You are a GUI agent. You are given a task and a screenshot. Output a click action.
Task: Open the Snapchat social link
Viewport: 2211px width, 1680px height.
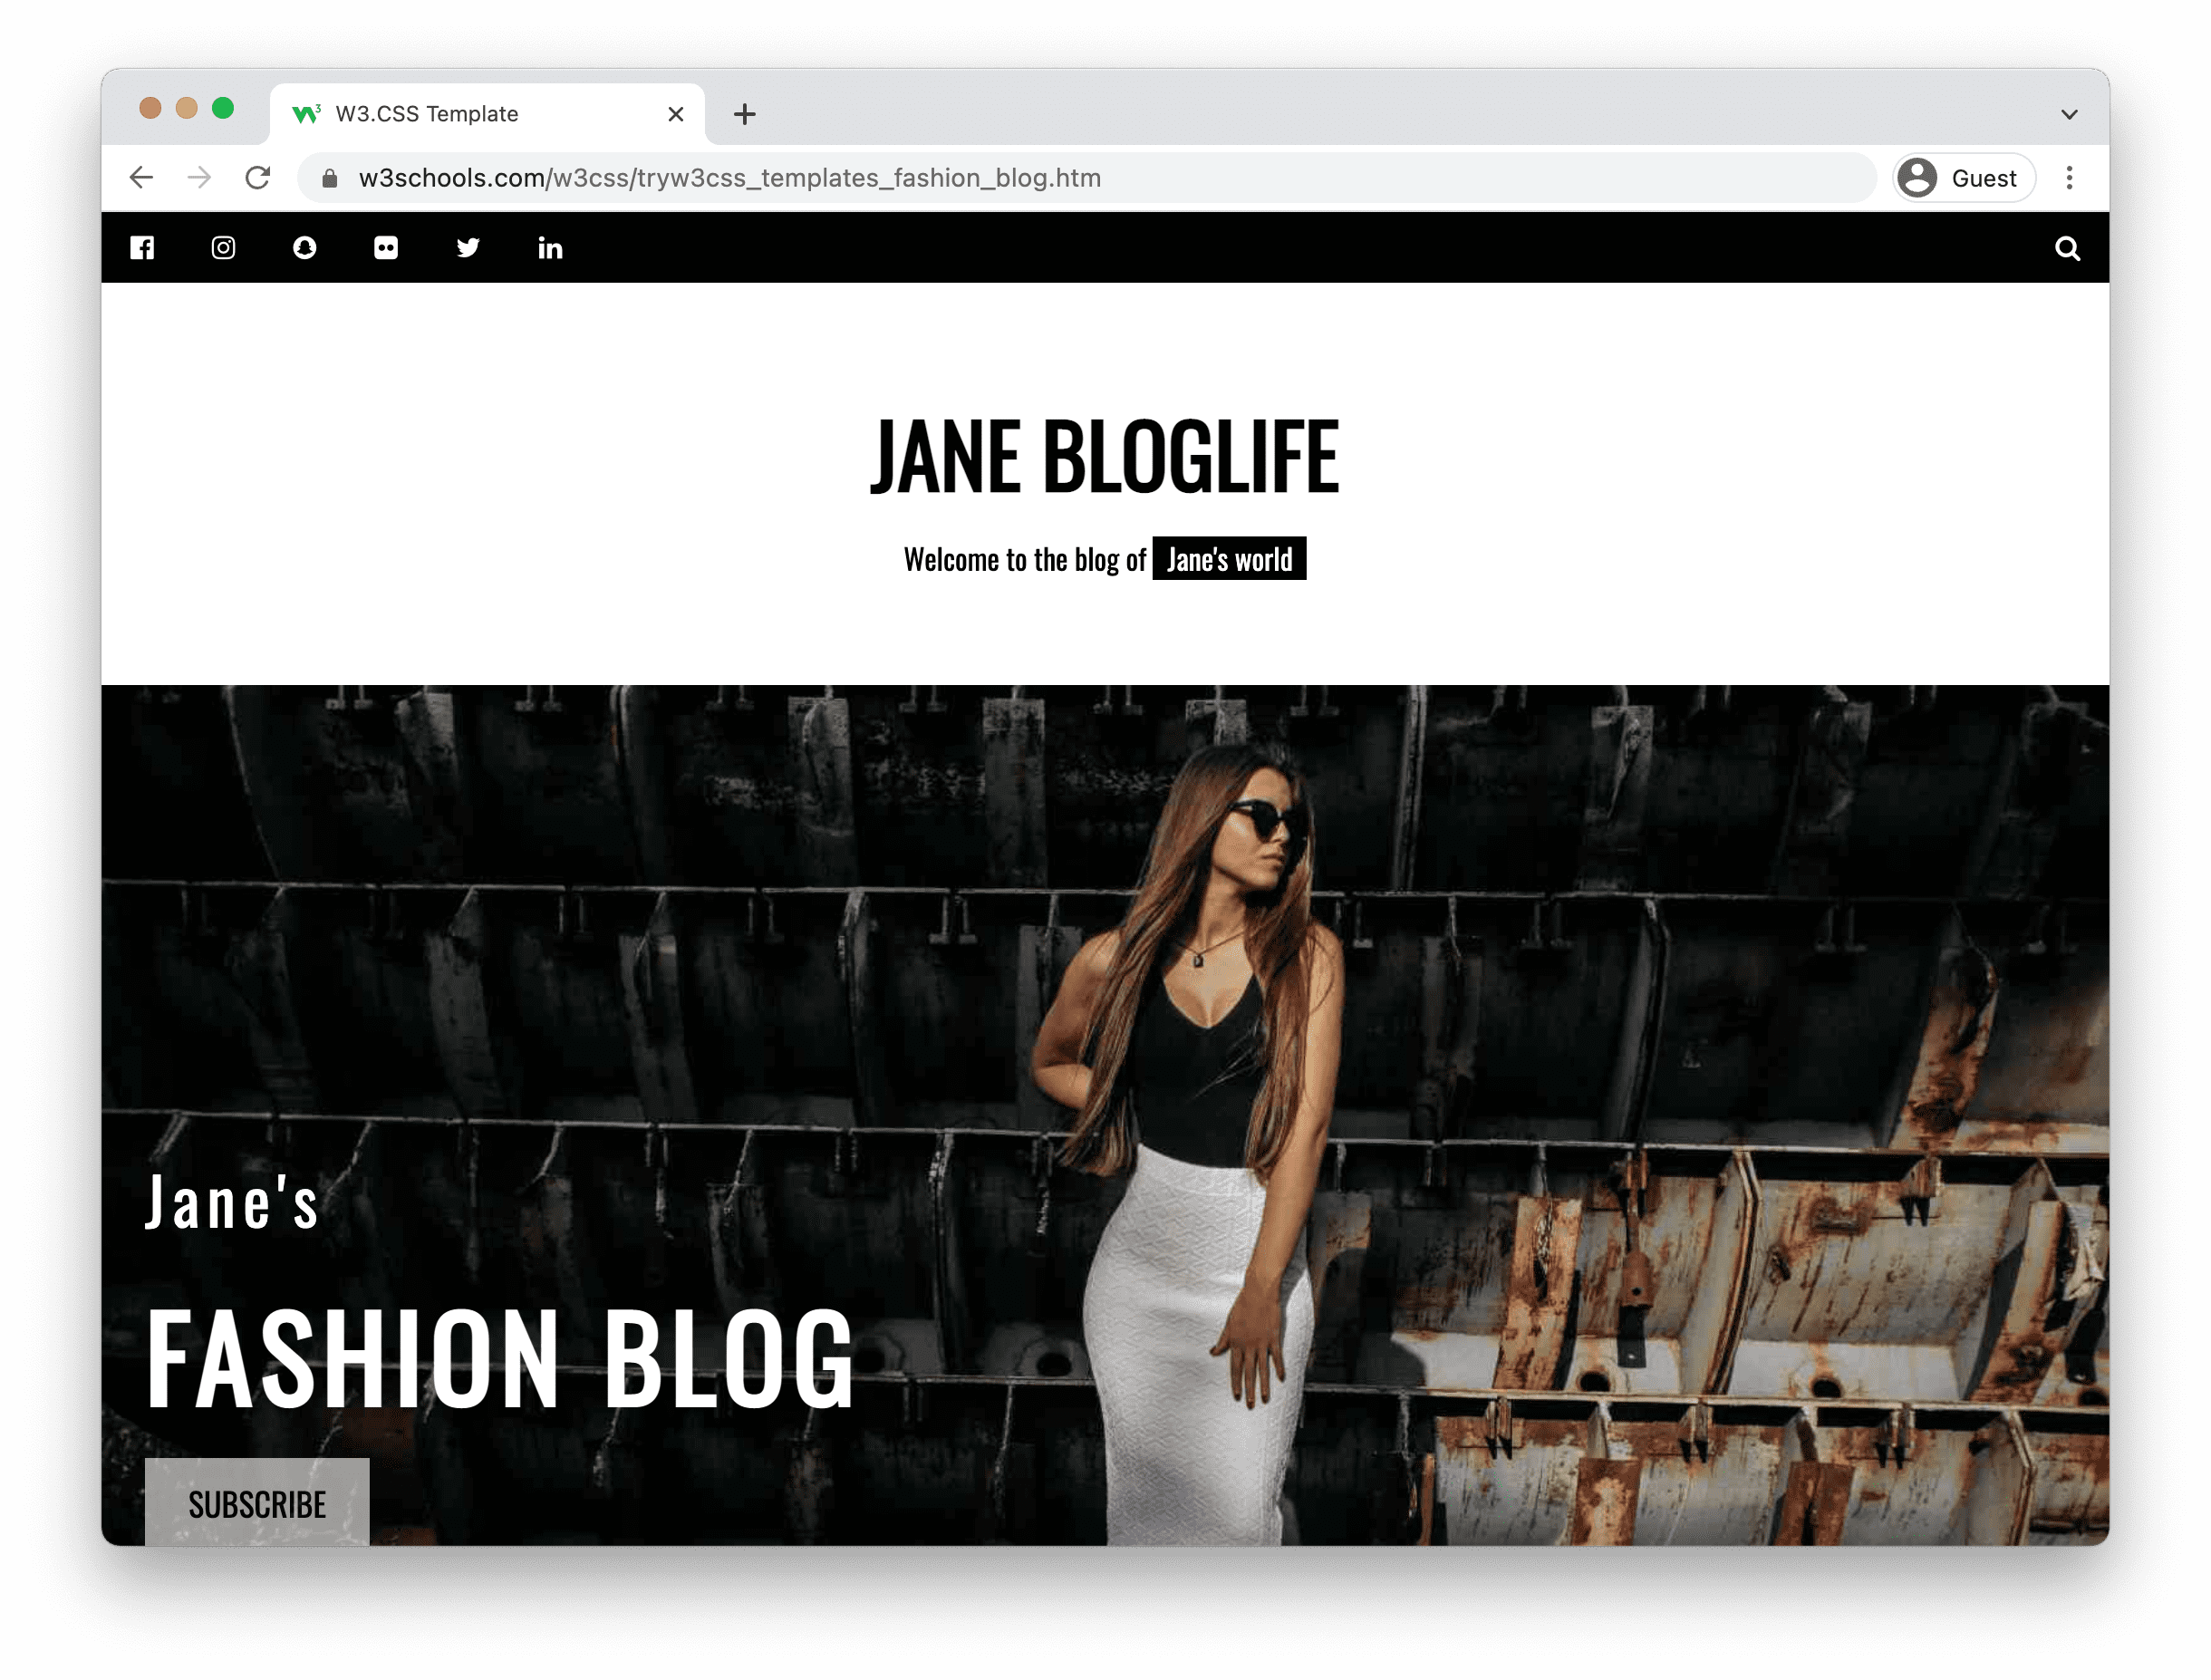[x=305, y=248]
